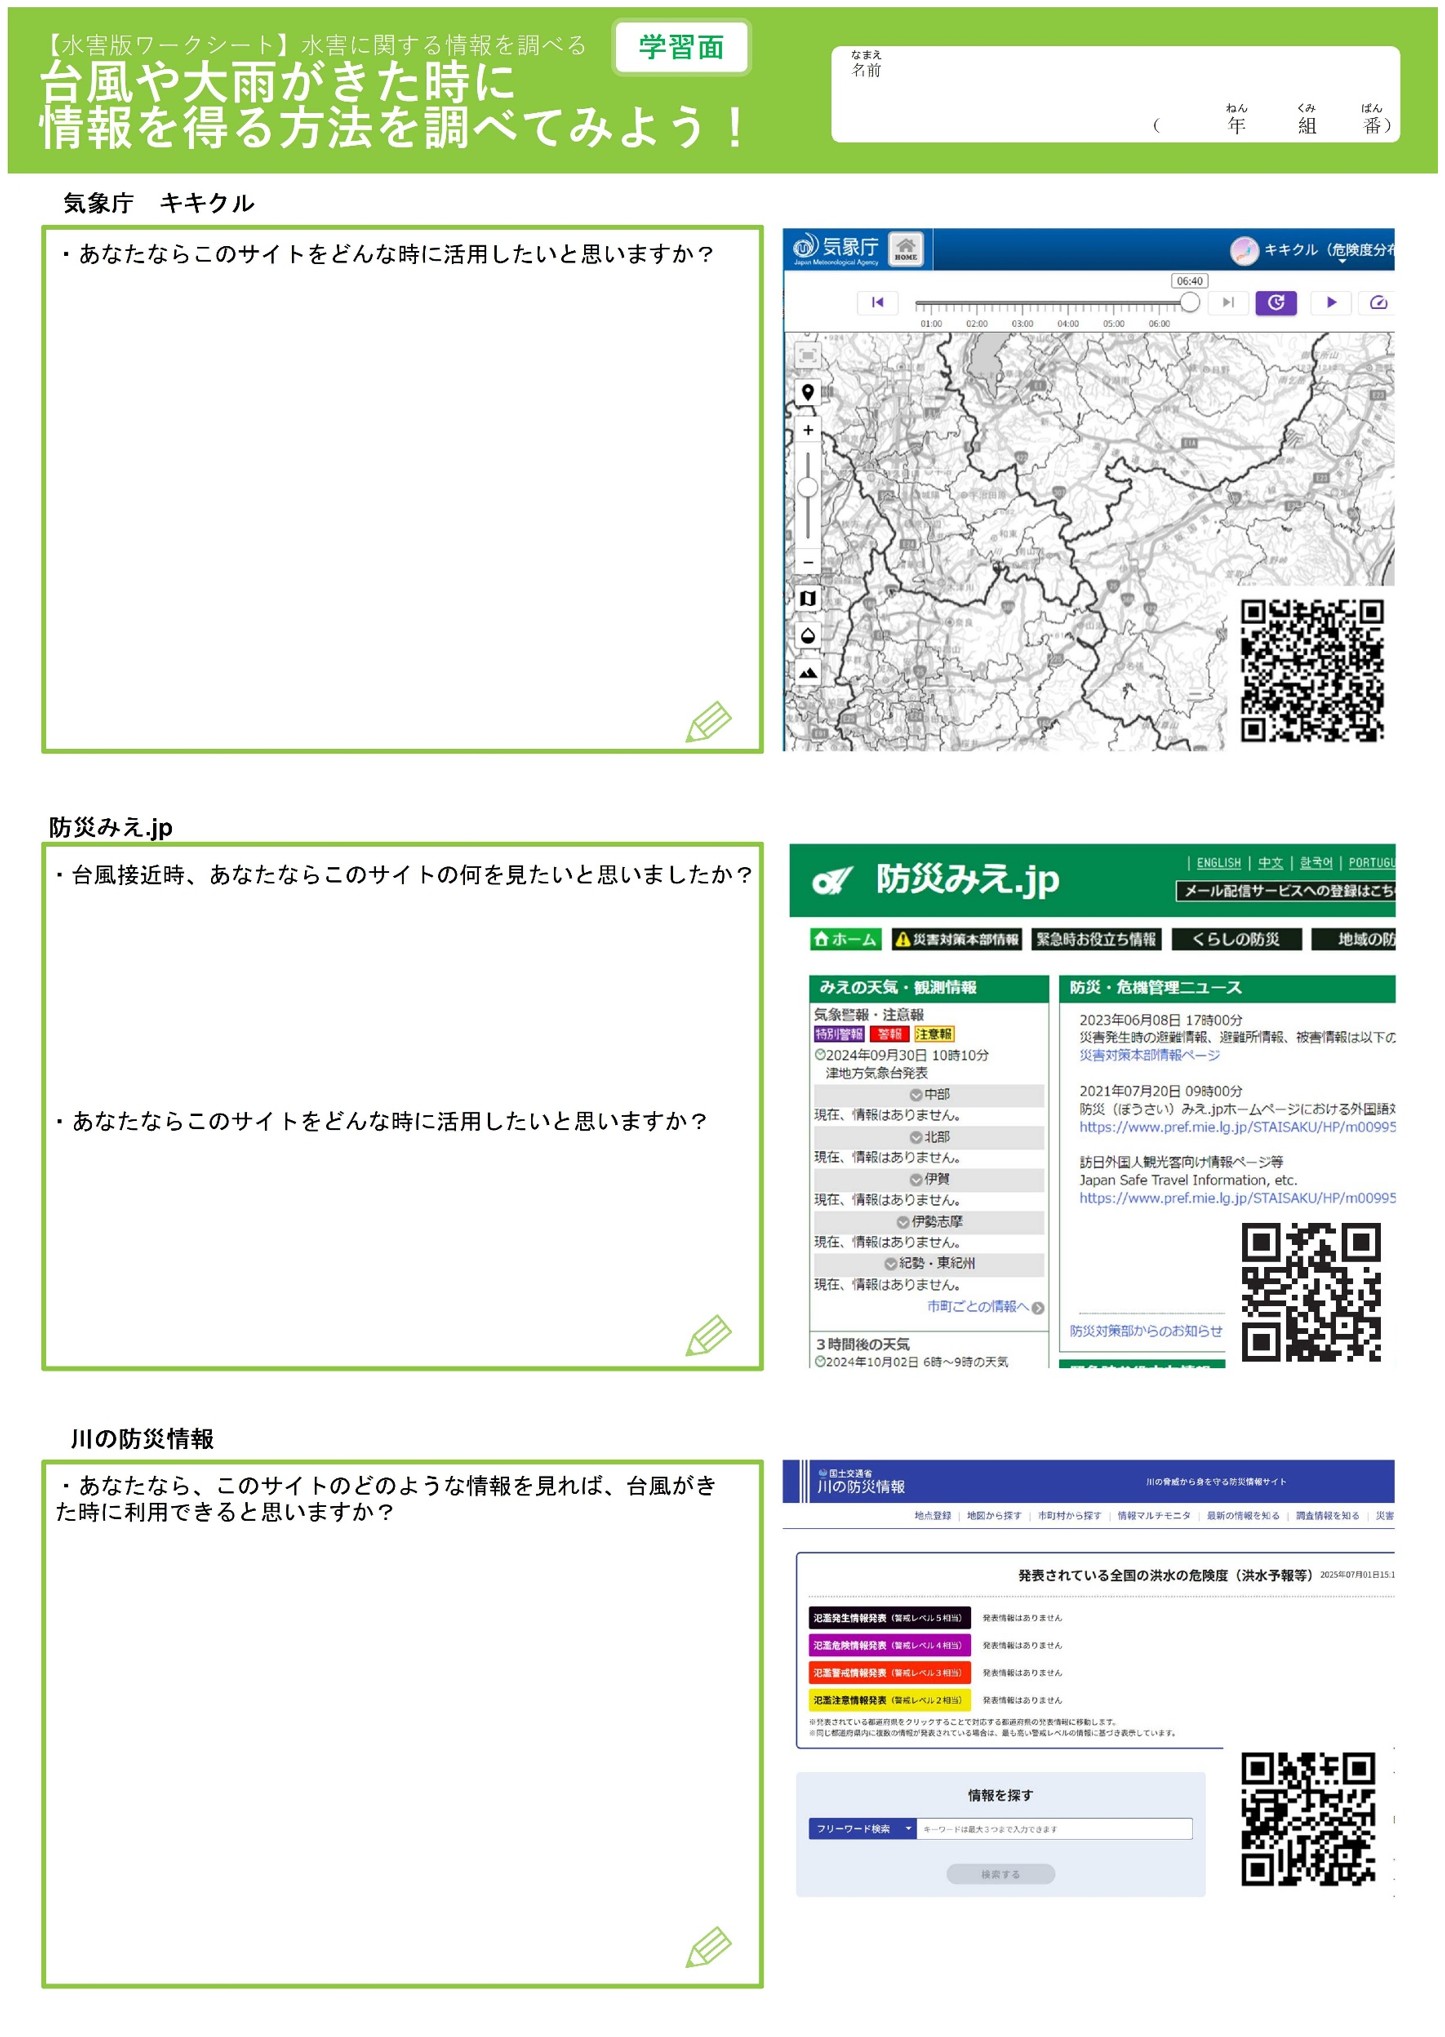Open the フリーワード検索 dropdown

(862, 1829)
